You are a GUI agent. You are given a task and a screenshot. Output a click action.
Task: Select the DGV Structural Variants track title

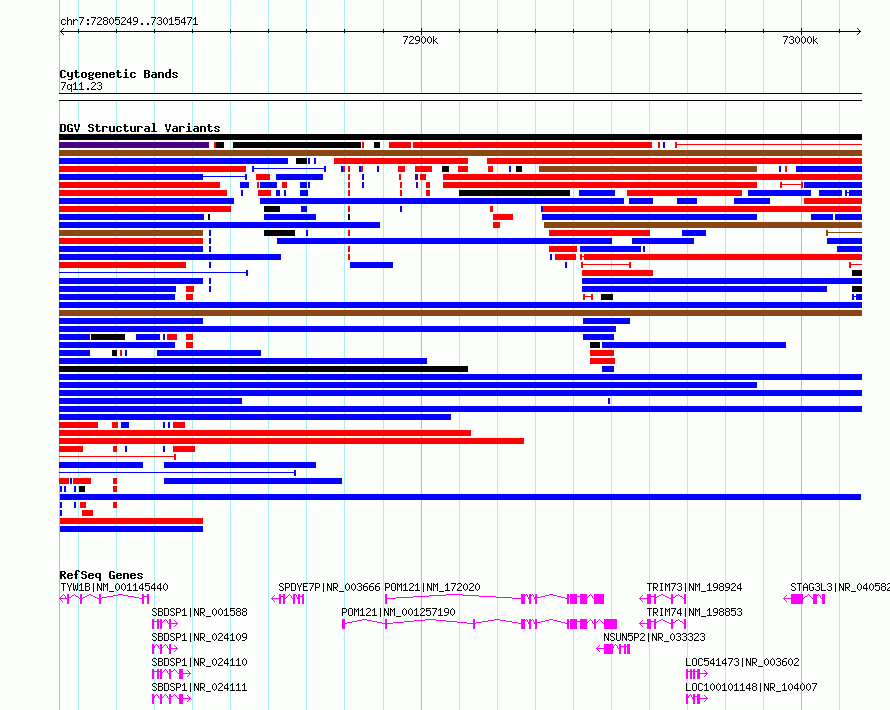(140, 128)
